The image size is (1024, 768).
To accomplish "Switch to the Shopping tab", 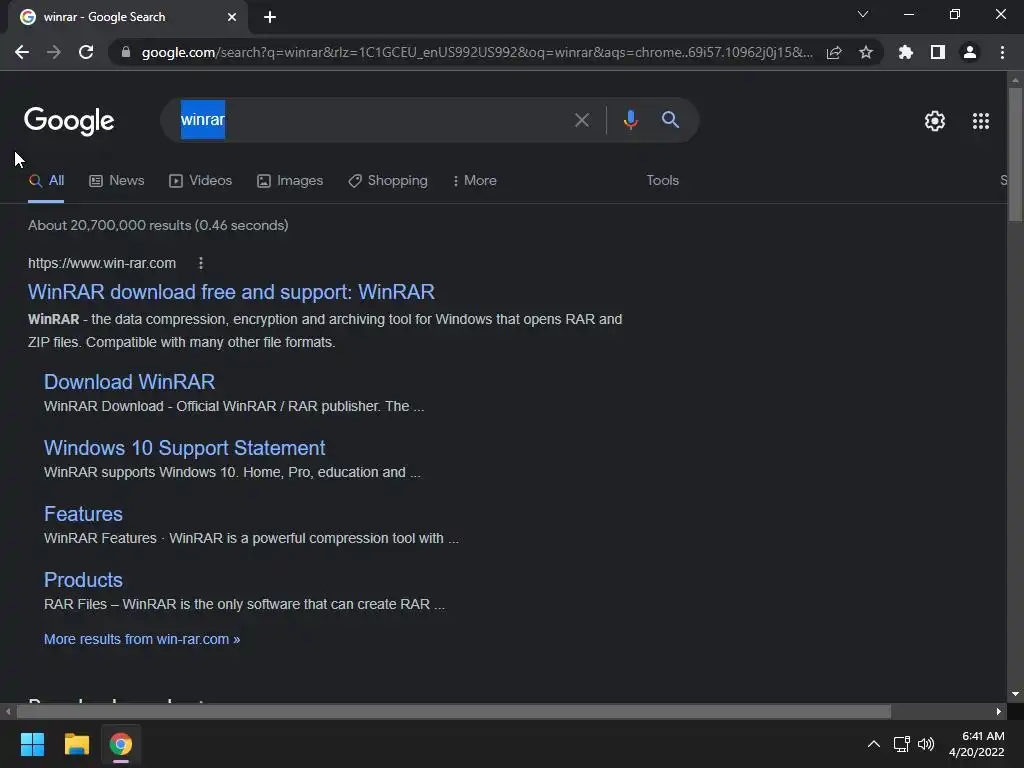I will click(x=388, y=181).
